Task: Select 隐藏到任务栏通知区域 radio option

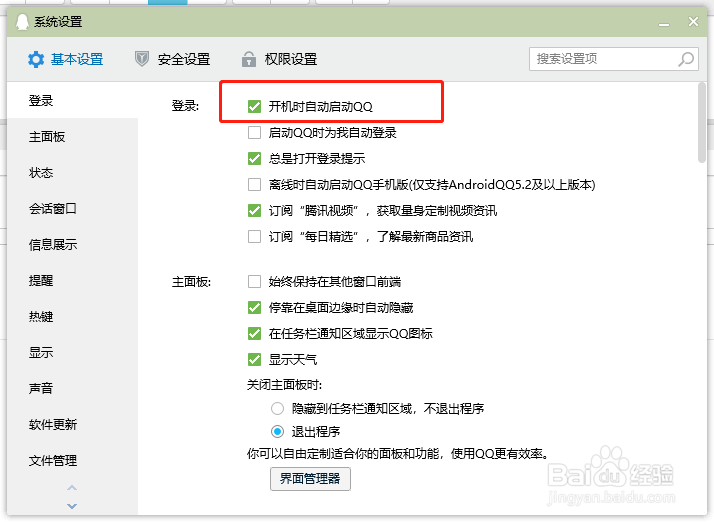Action: tap(277, 408)
